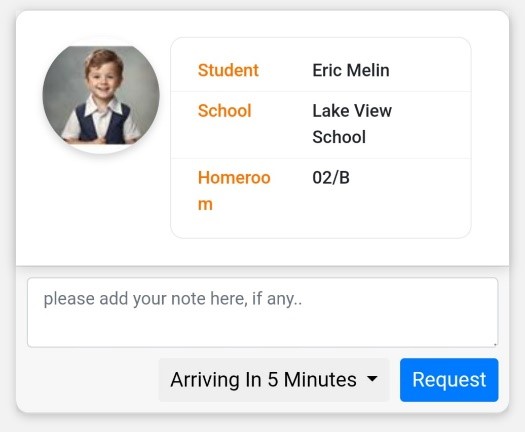Click the orange Homeroom label
Screen dimensions: 525x432
point(234,191)
